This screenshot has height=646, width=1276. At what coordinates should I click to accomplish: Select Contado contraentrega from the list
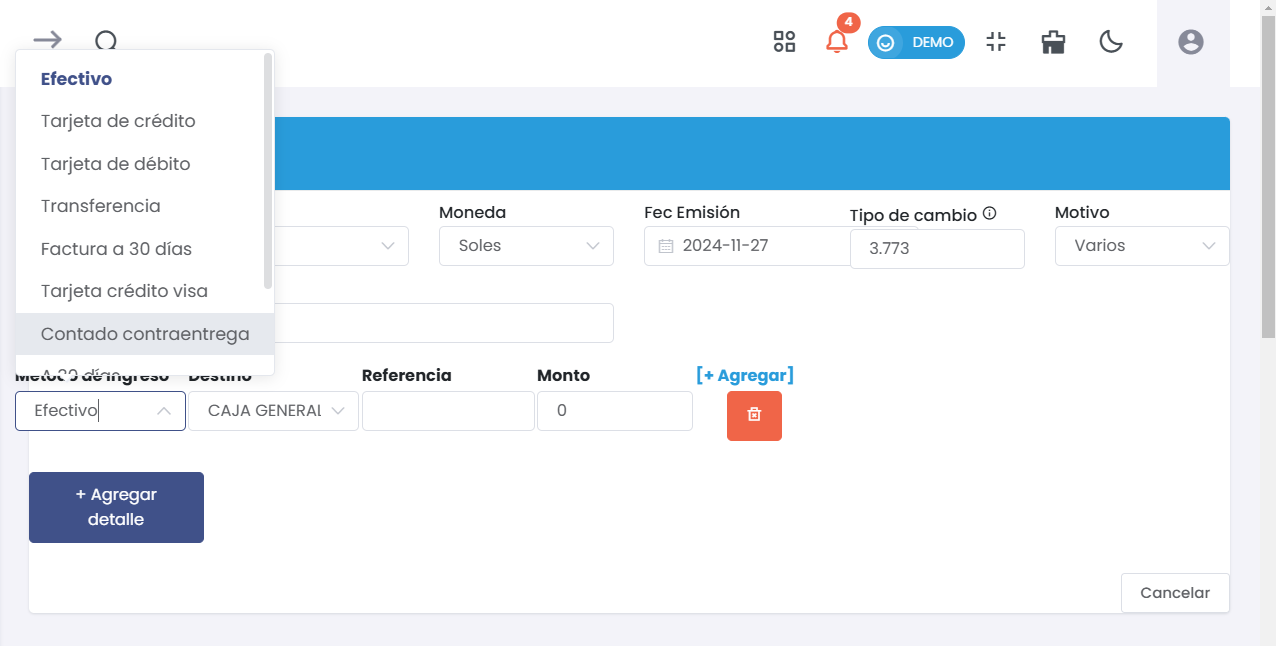coord(145,334)
